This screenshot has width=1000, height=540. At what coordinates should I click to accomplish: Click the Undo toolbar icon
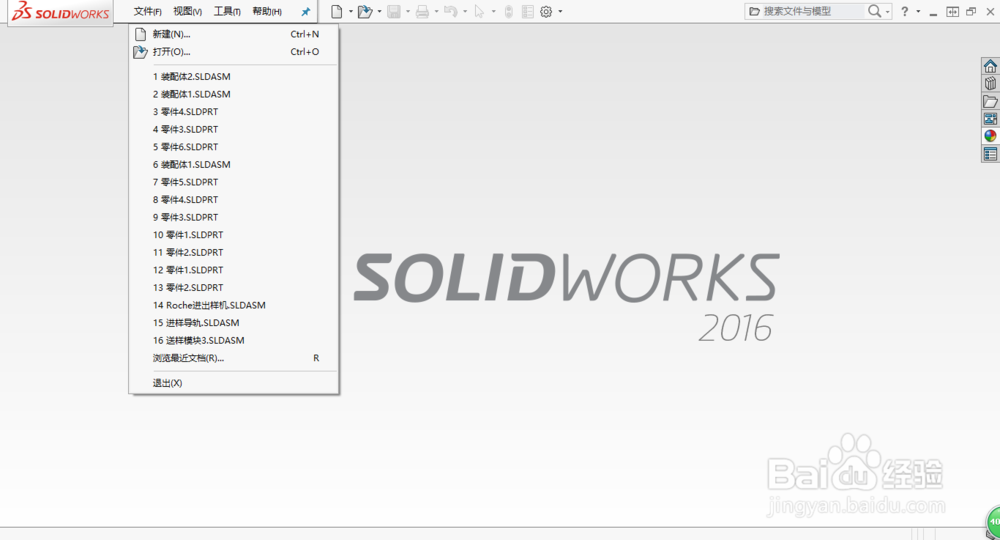(451, 11)
